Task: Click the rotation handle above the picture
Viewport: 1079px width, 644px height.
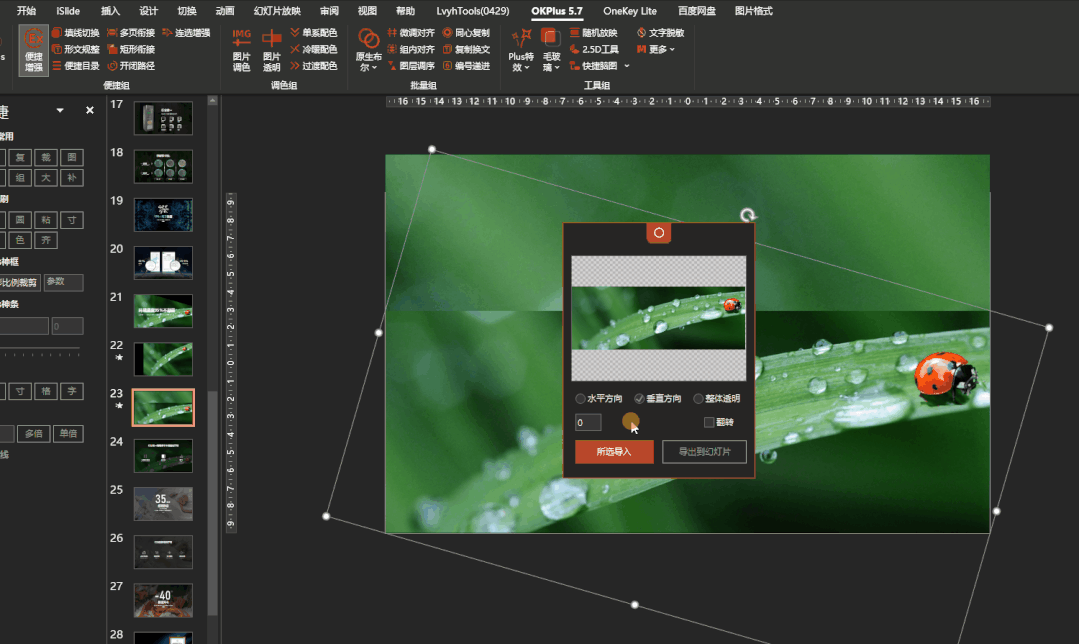Action: [747, 215]
